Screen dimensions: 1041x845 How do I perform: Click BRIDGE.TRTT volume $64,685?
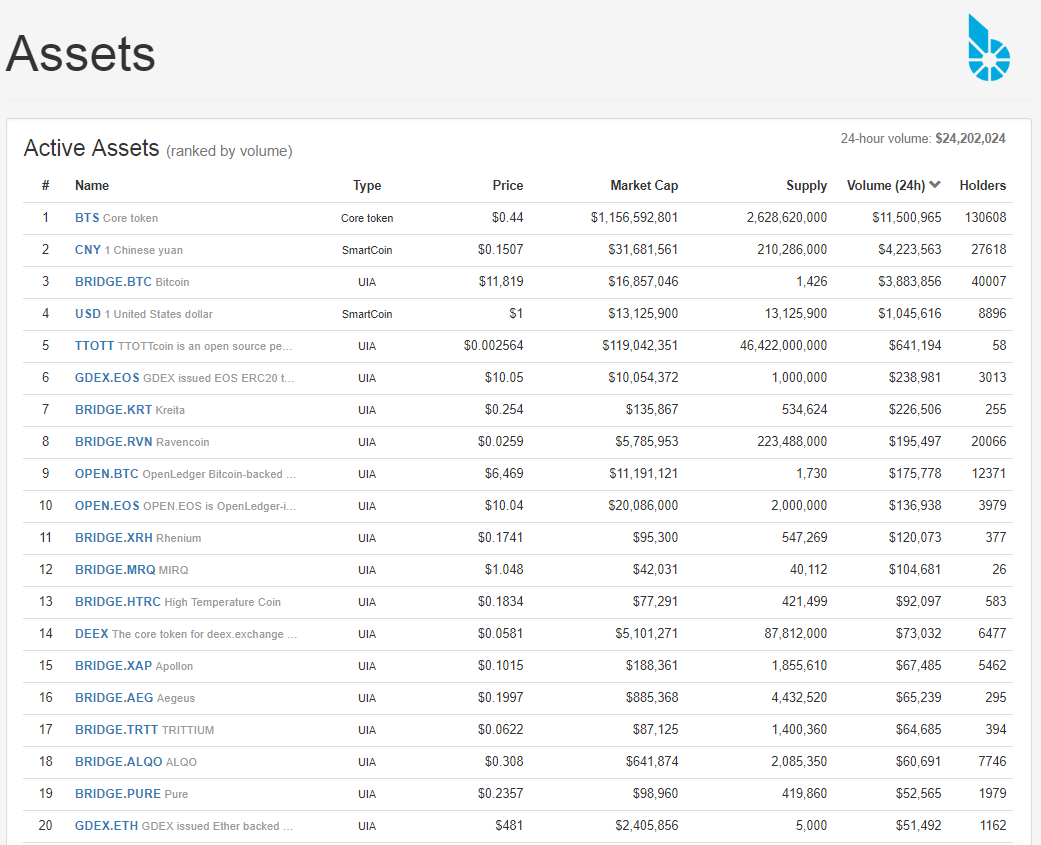[918, 730]
